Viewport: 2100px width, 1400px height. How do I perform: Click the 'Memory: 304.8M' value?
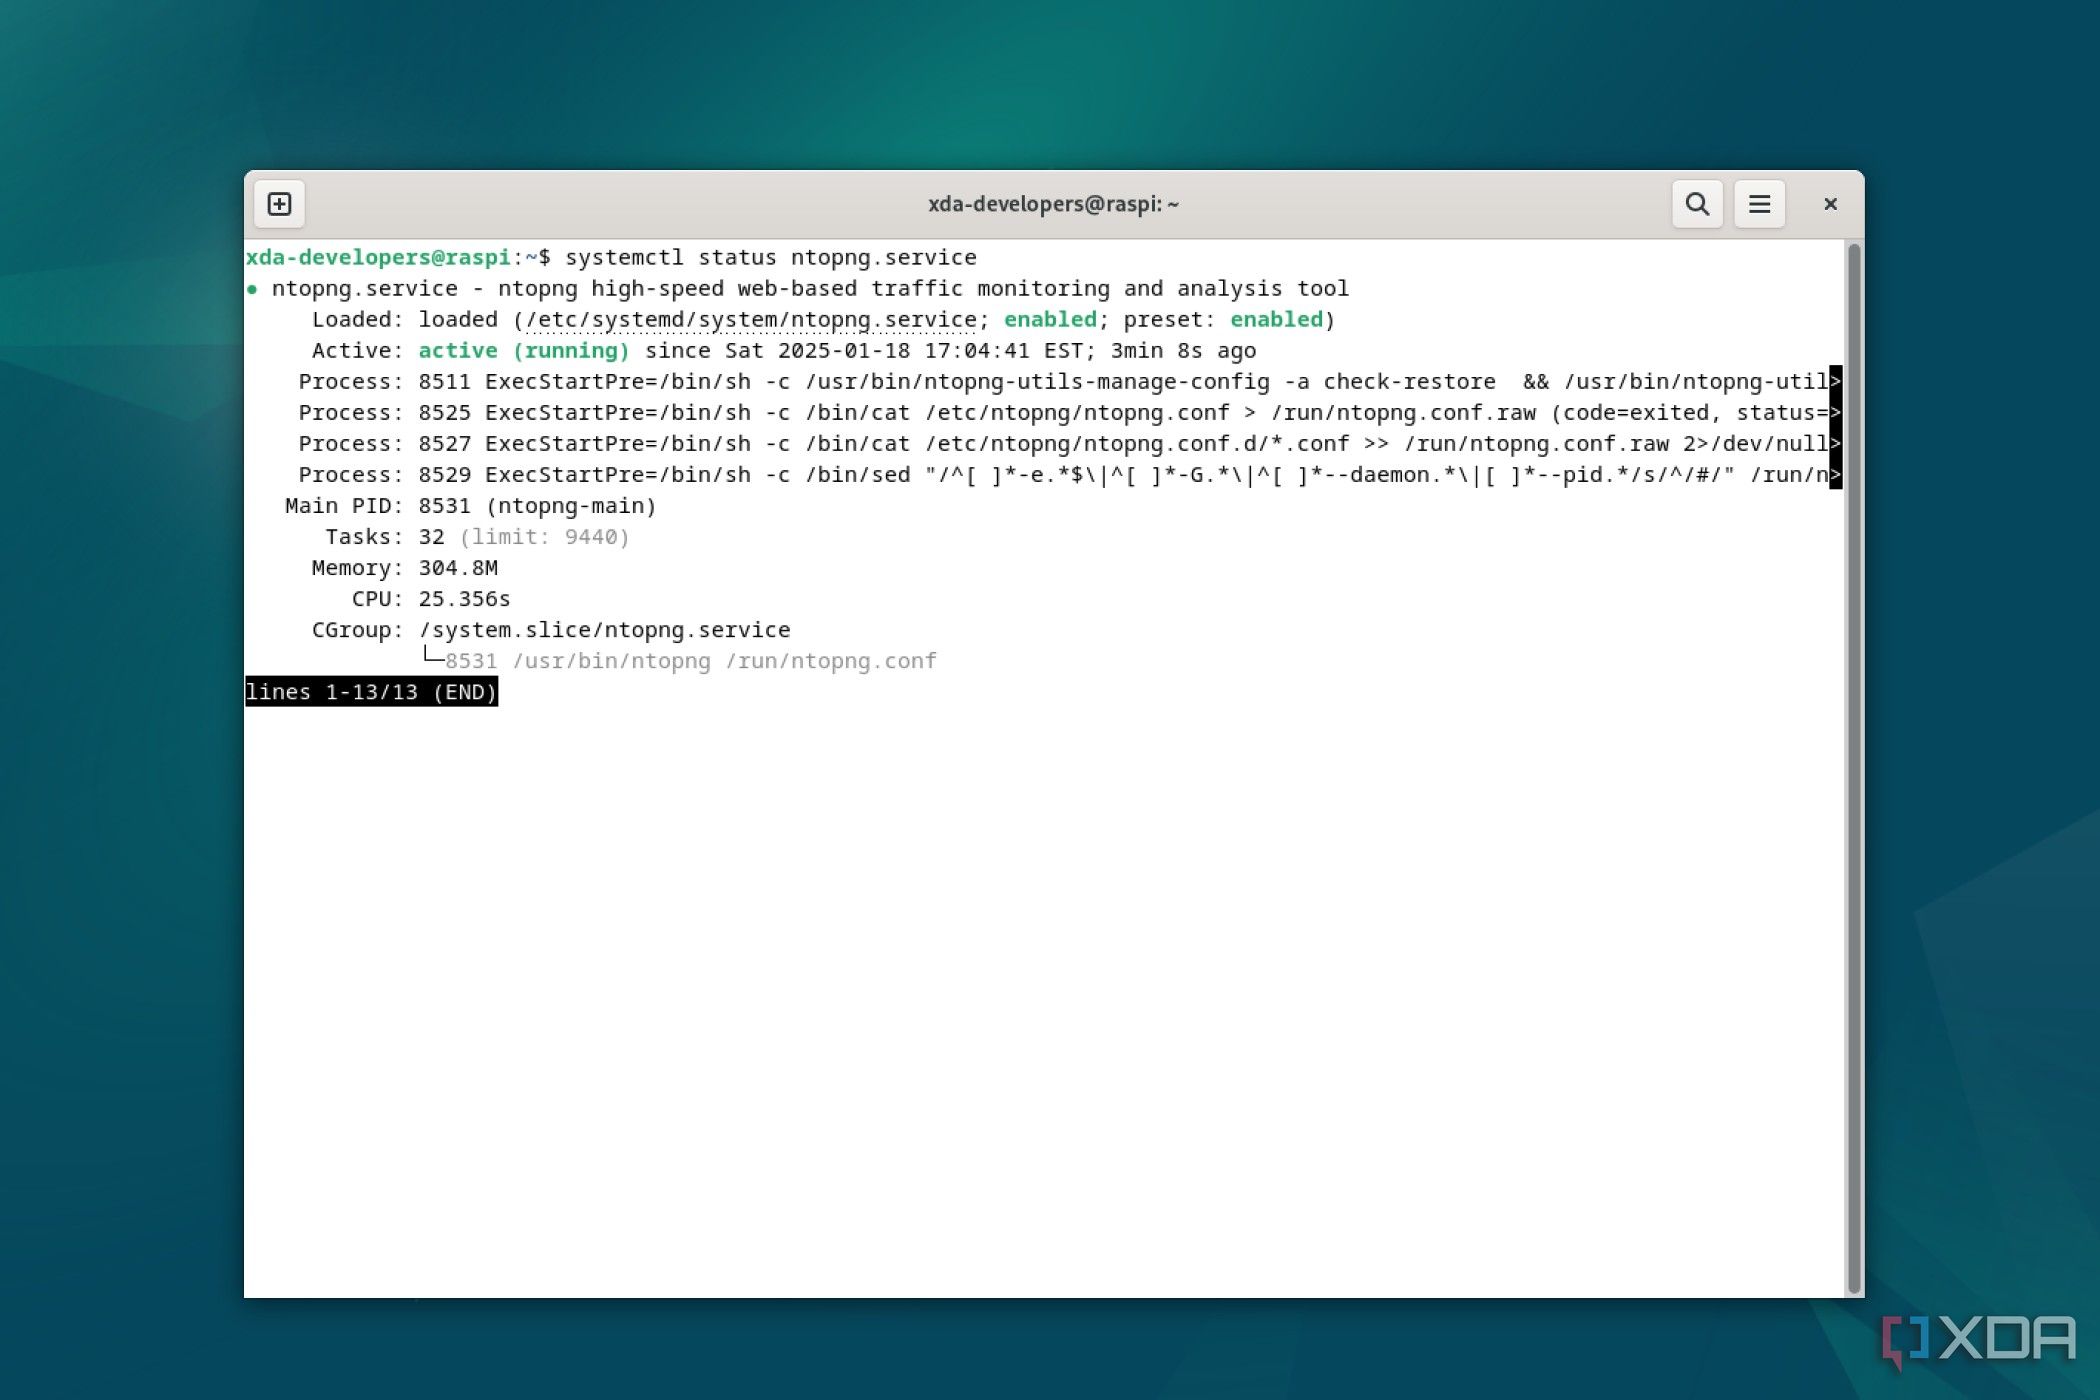[457, 568]
